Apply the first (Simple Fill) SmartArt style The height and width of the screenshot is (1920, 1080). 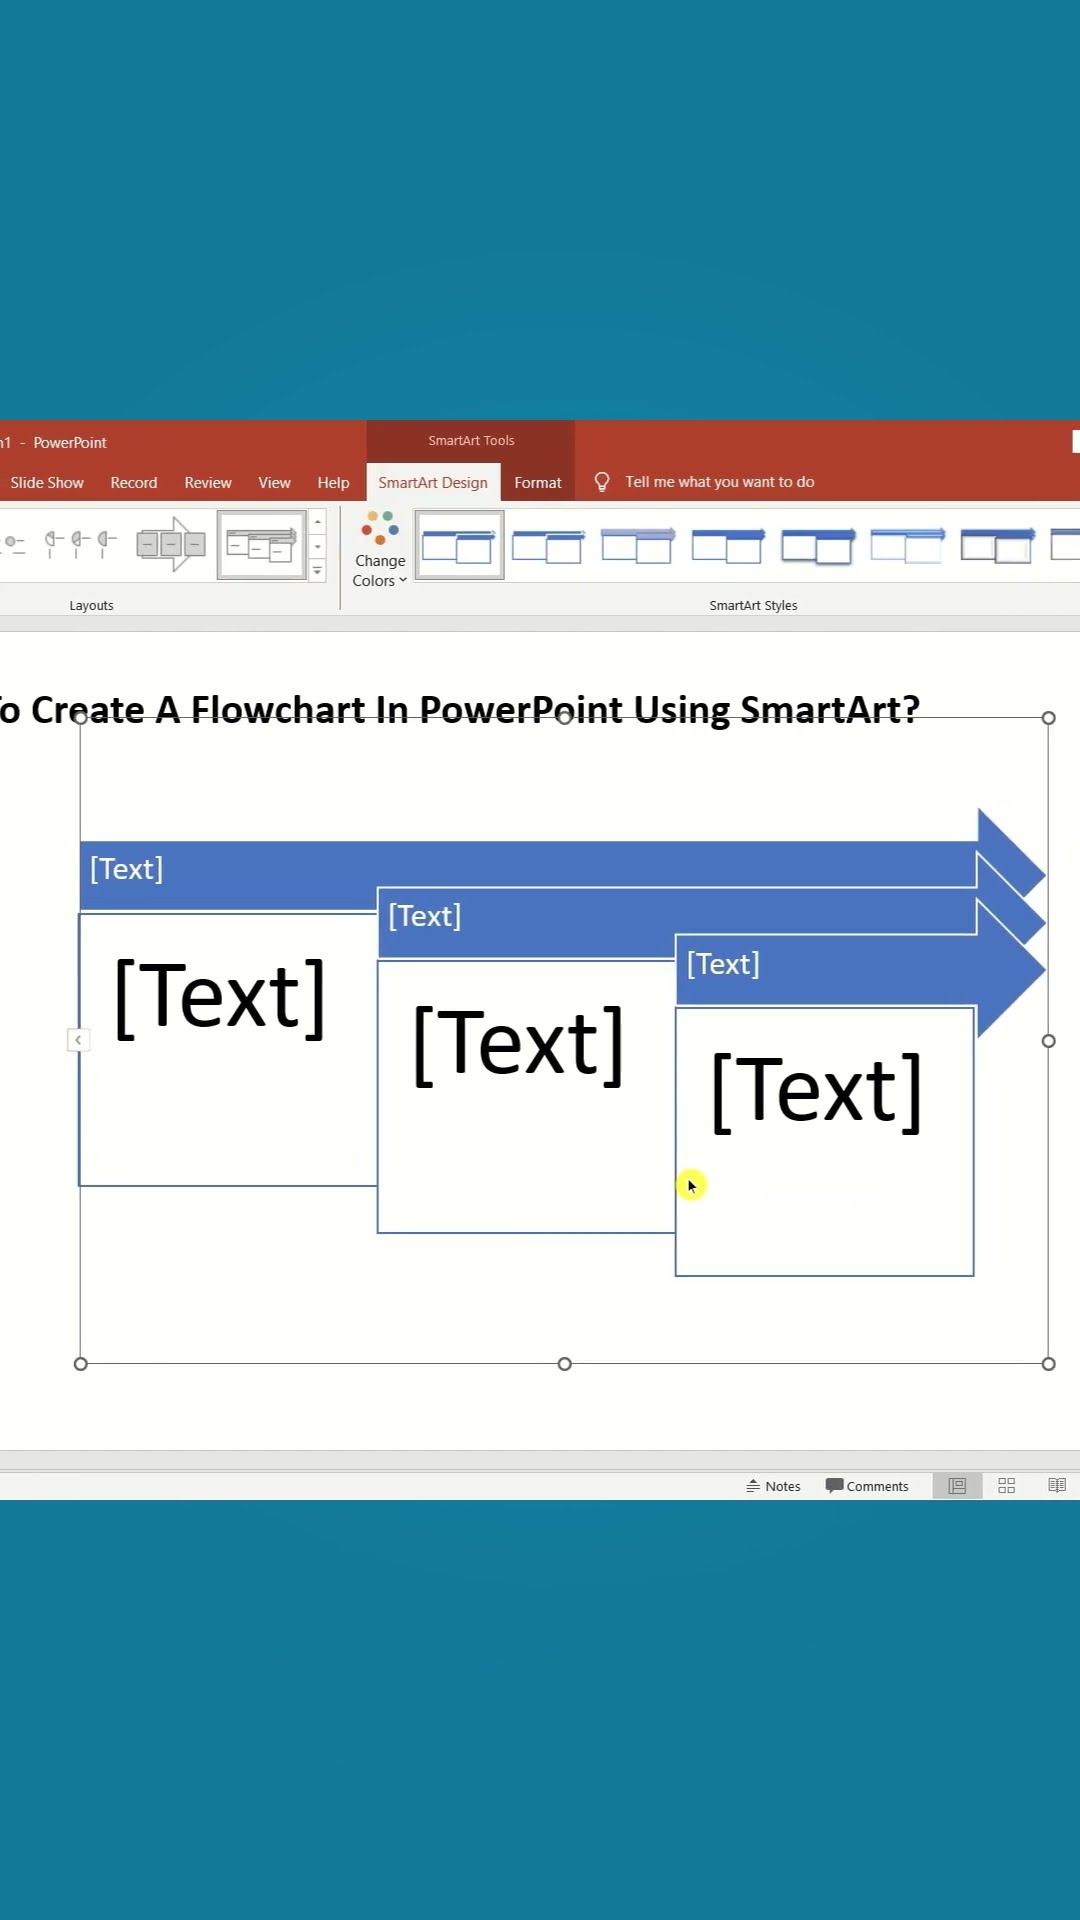point(459,545)
